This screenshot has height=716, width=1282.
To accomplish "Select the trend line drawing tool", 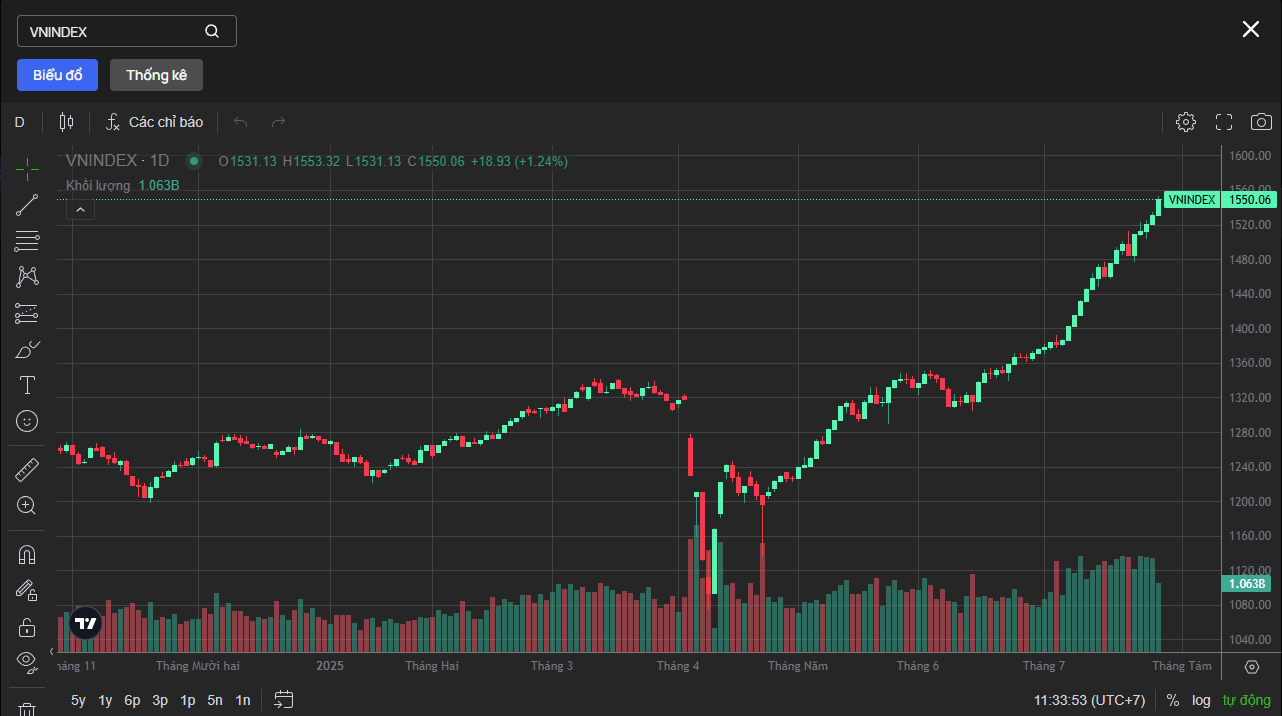I will (x=28, y=205).
